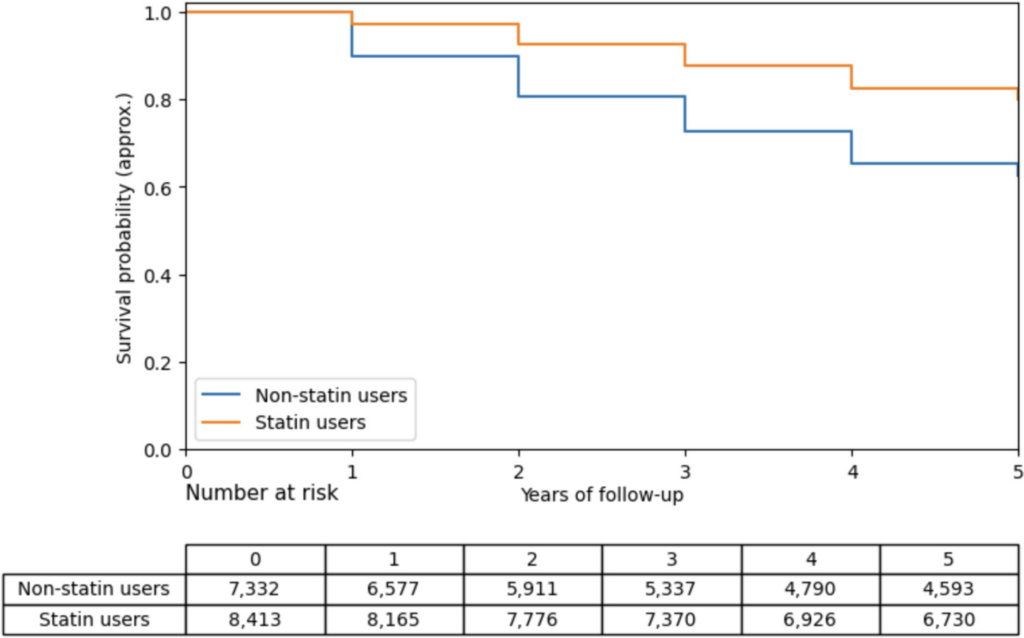Click table cell showing 8,413
1024x638 pixels.
coord(255,620)
